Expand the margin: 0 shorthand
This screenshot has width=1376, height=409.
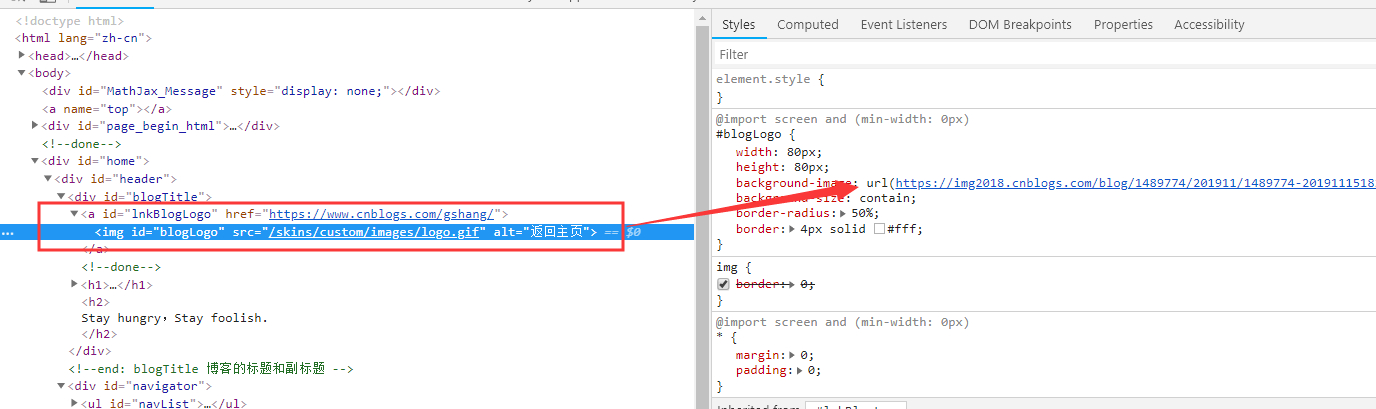coord(792,355)
